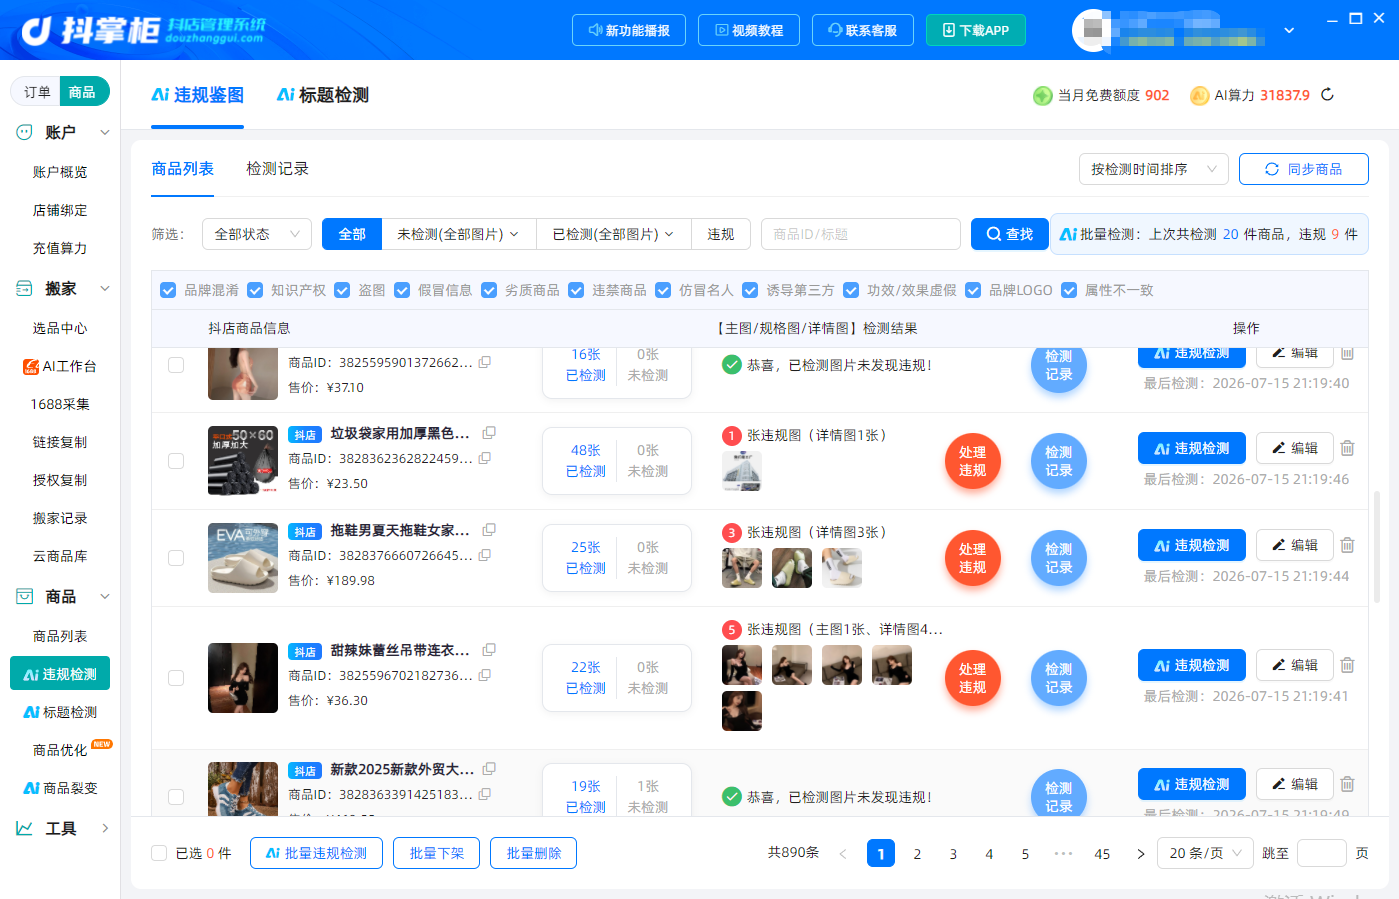Expand 已检测(全部图片) dropdown

coord(614,234)
